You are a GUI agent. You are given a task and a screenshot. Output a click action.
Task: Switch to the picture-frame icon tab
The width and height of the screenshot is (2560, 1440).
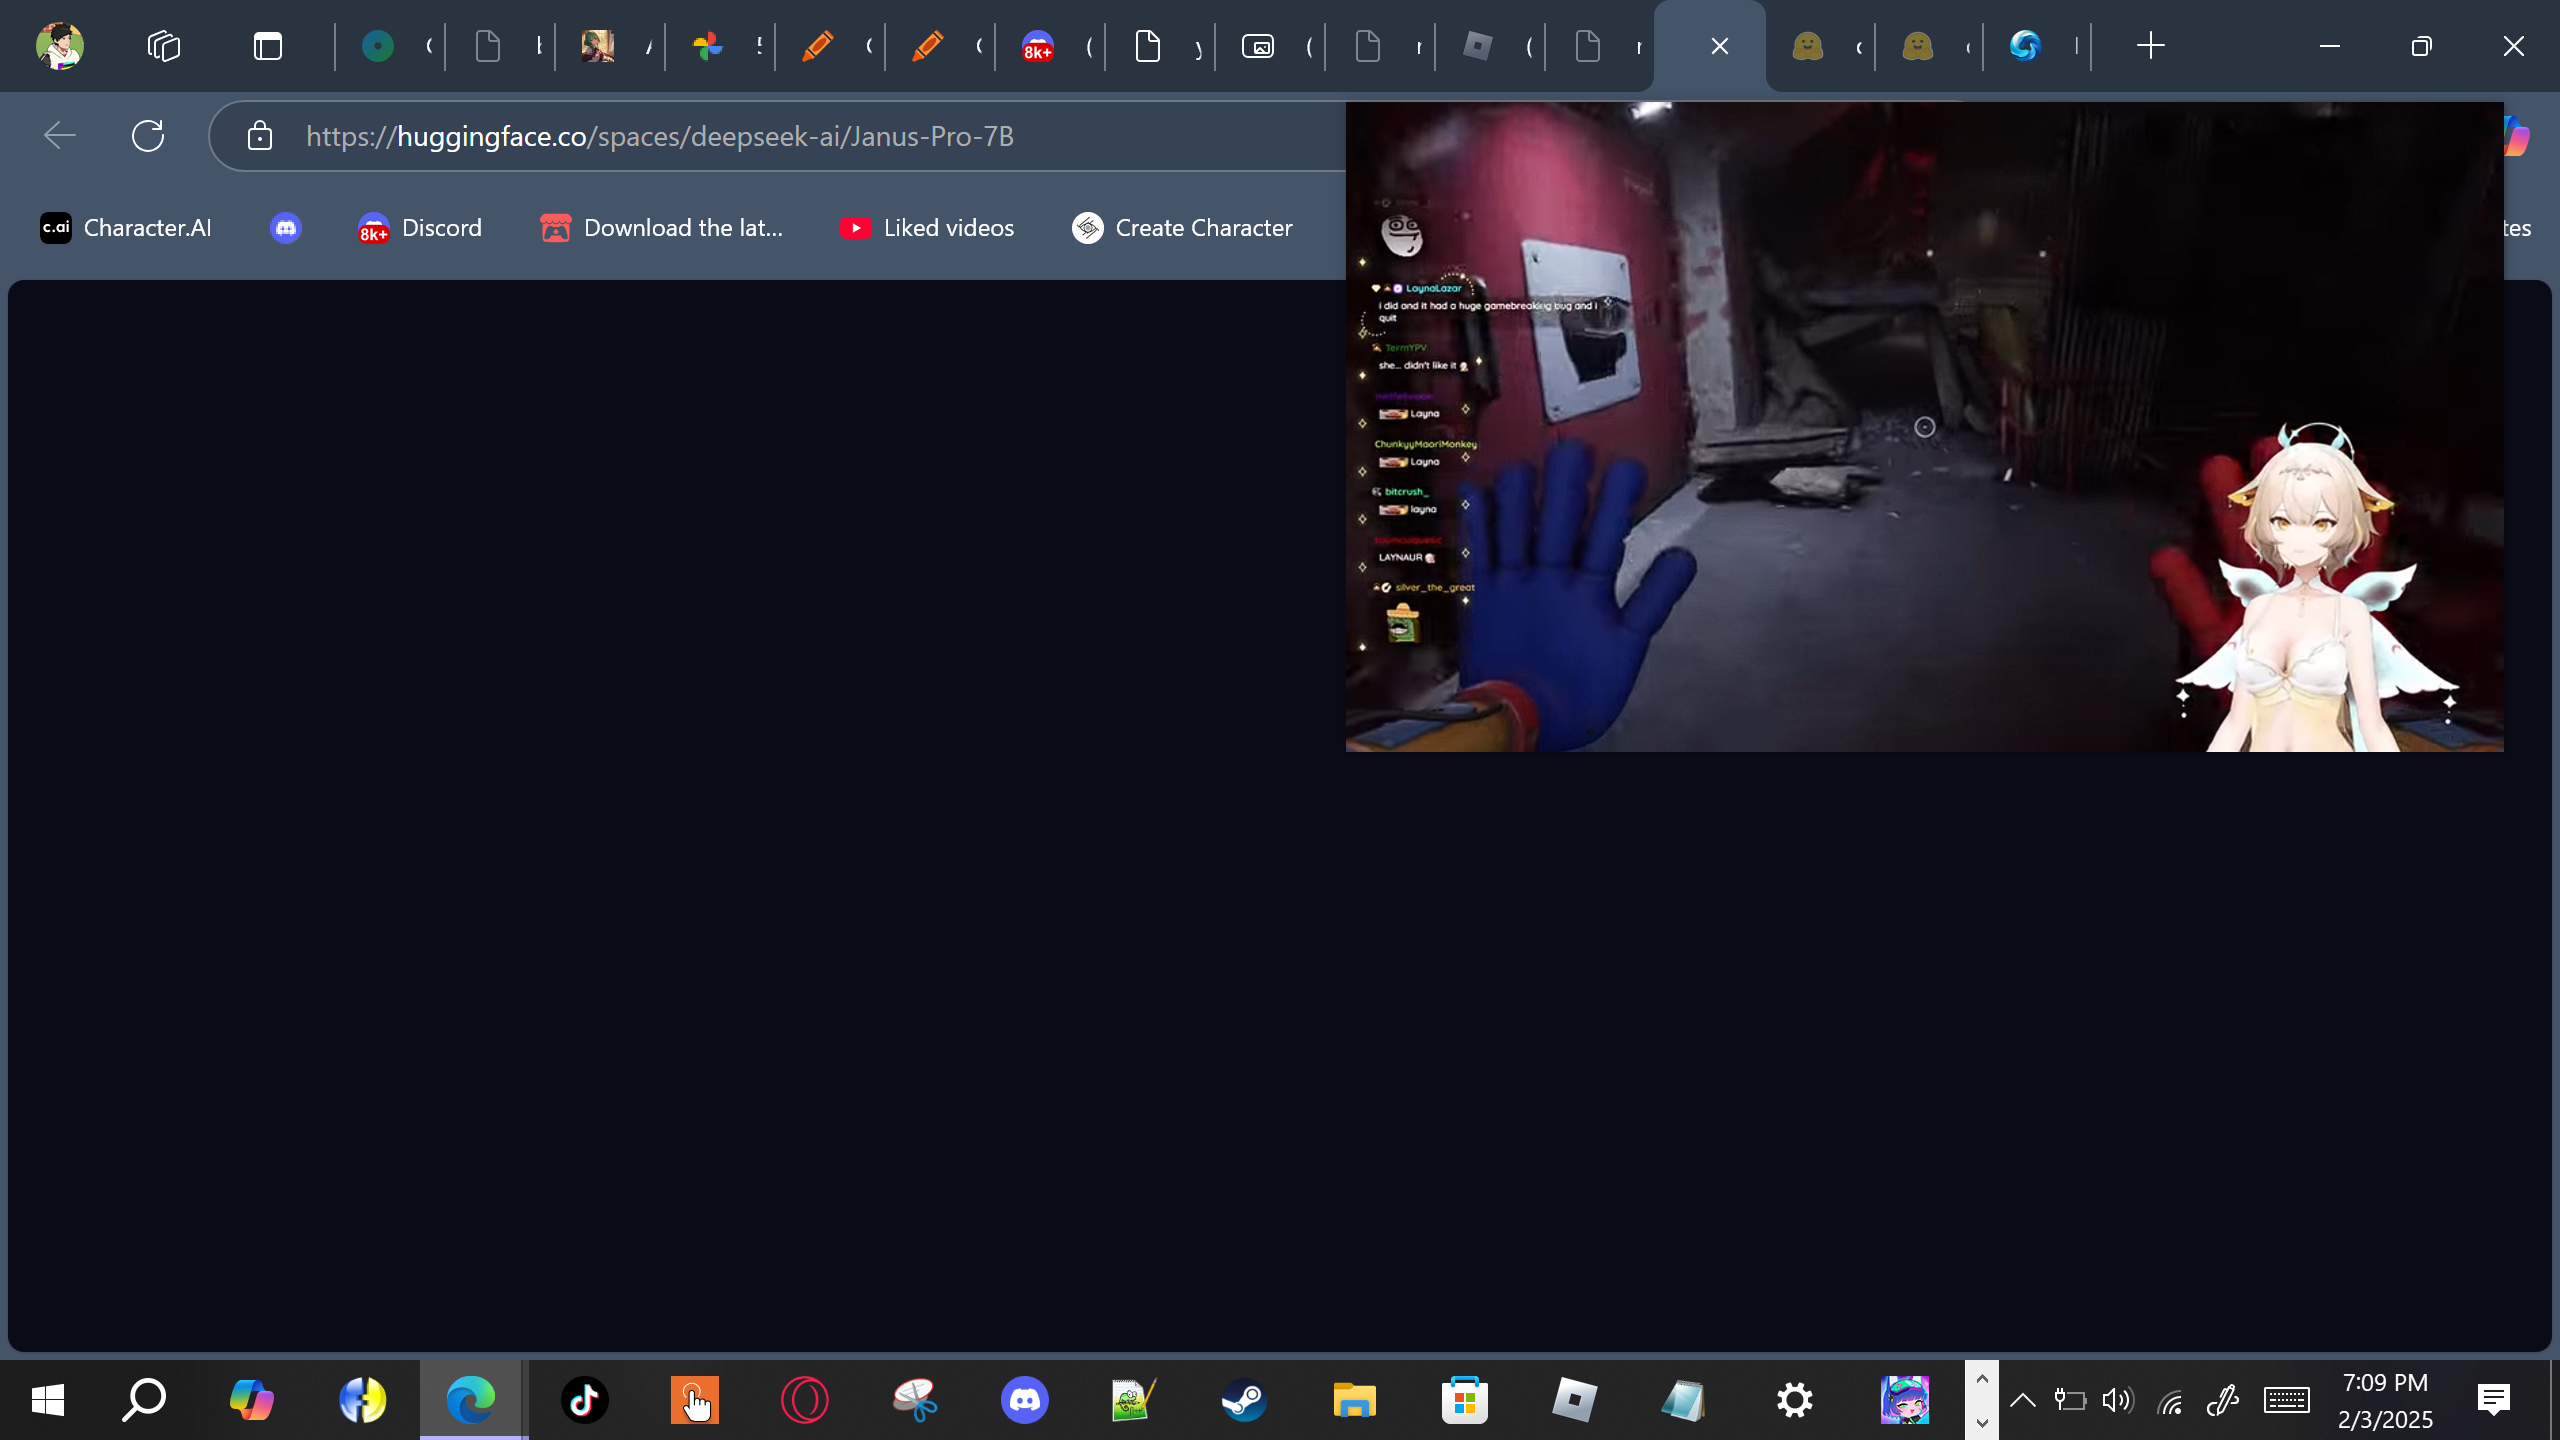tap(1258, 46)
